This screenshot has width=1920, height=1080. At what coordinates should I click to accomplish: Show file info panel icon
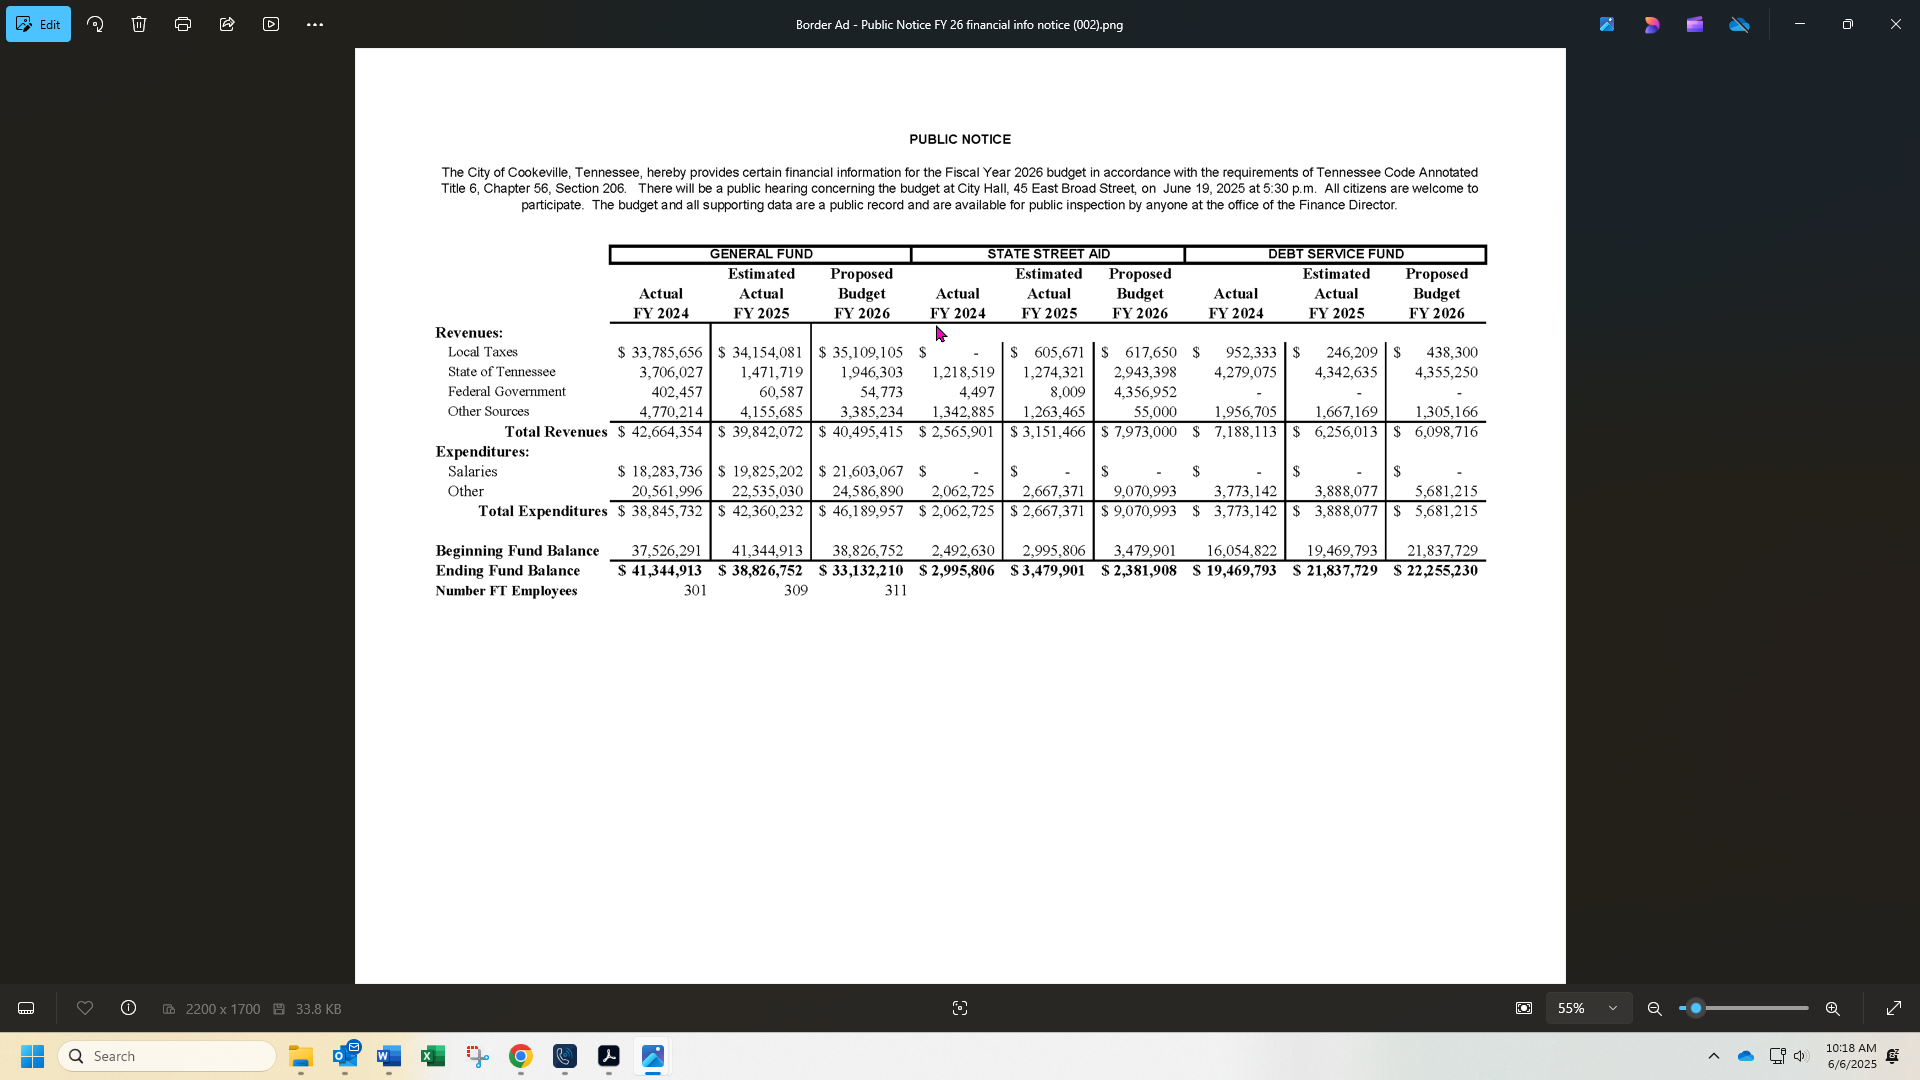coord(129,1008)
